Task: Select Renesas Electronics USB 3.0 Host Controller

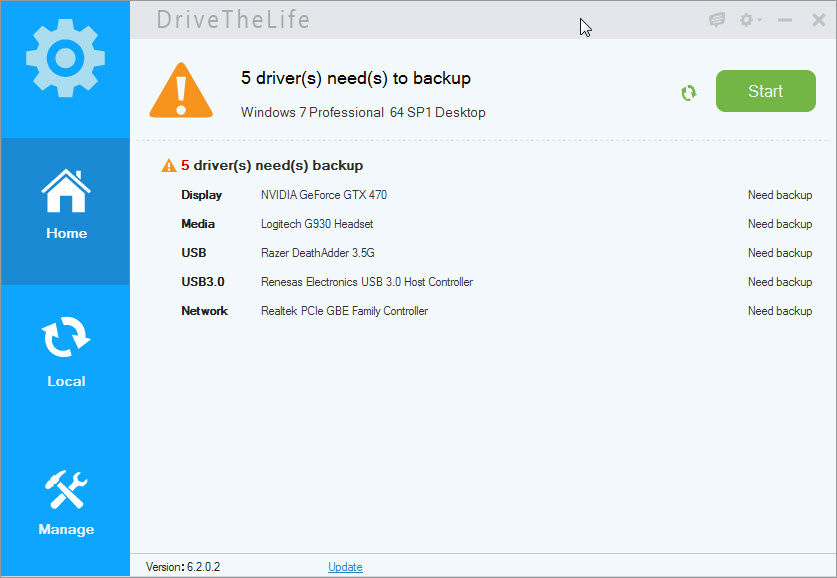Action: point(367,282)
